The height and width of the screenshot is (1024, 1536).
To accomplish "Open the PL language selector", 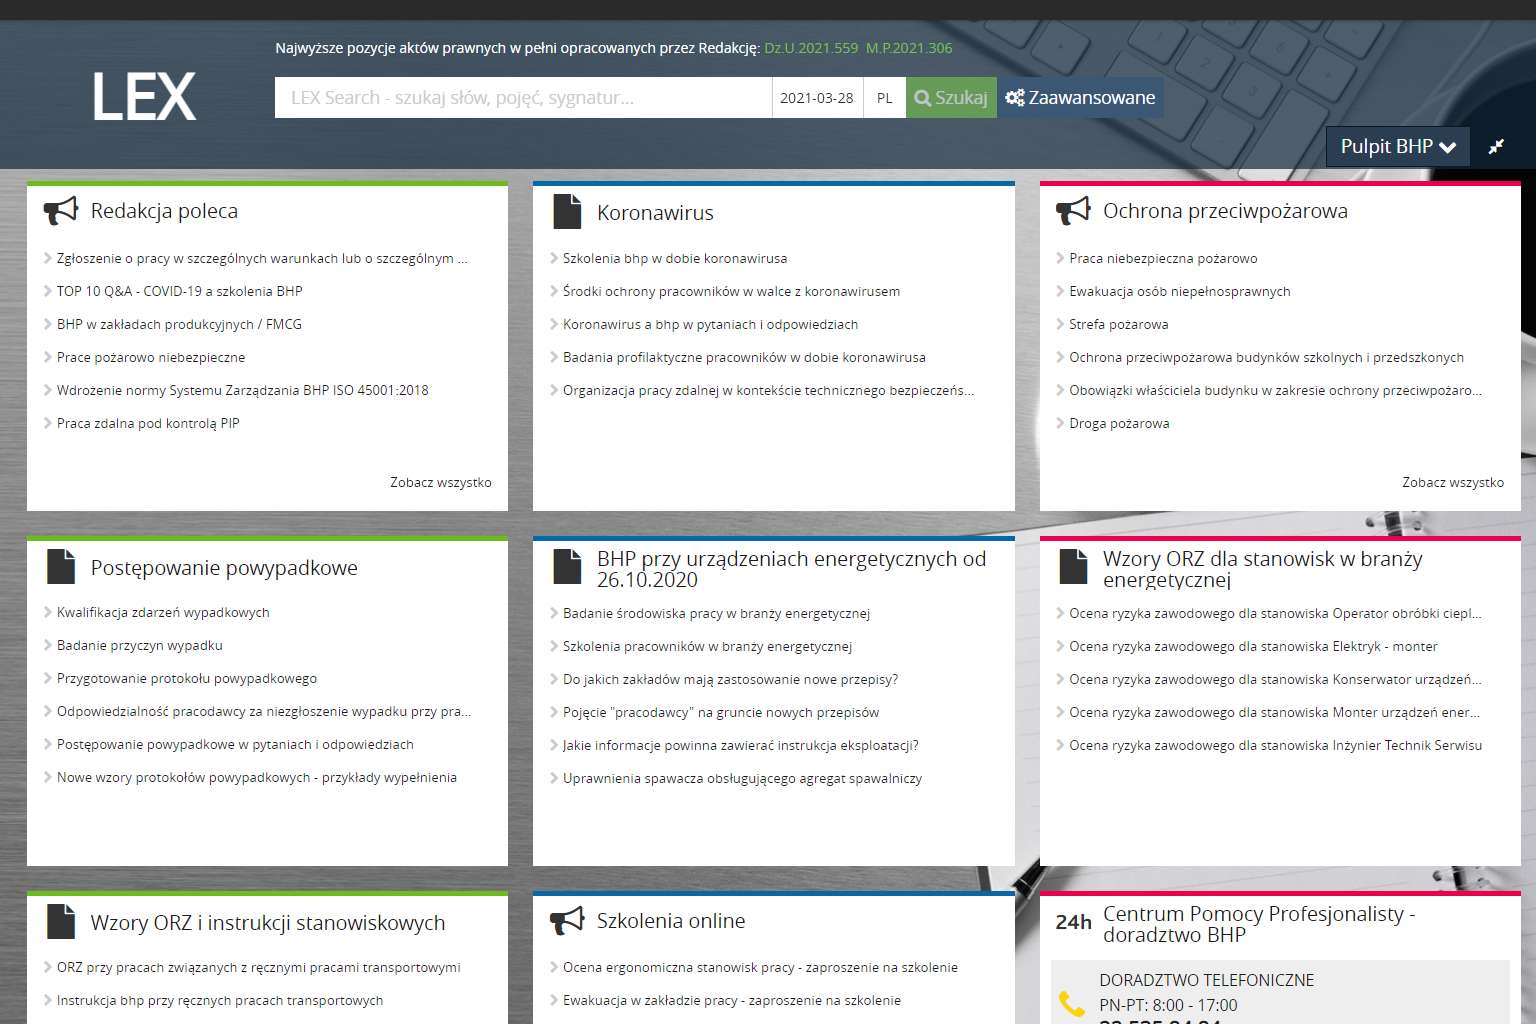I will [x=884, y=98].
